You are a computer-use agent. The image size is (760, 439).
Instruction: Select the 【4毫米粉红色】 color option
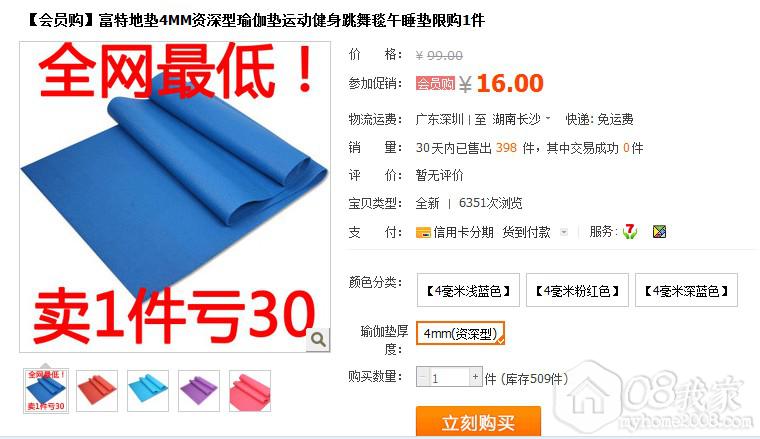point(577,291)
